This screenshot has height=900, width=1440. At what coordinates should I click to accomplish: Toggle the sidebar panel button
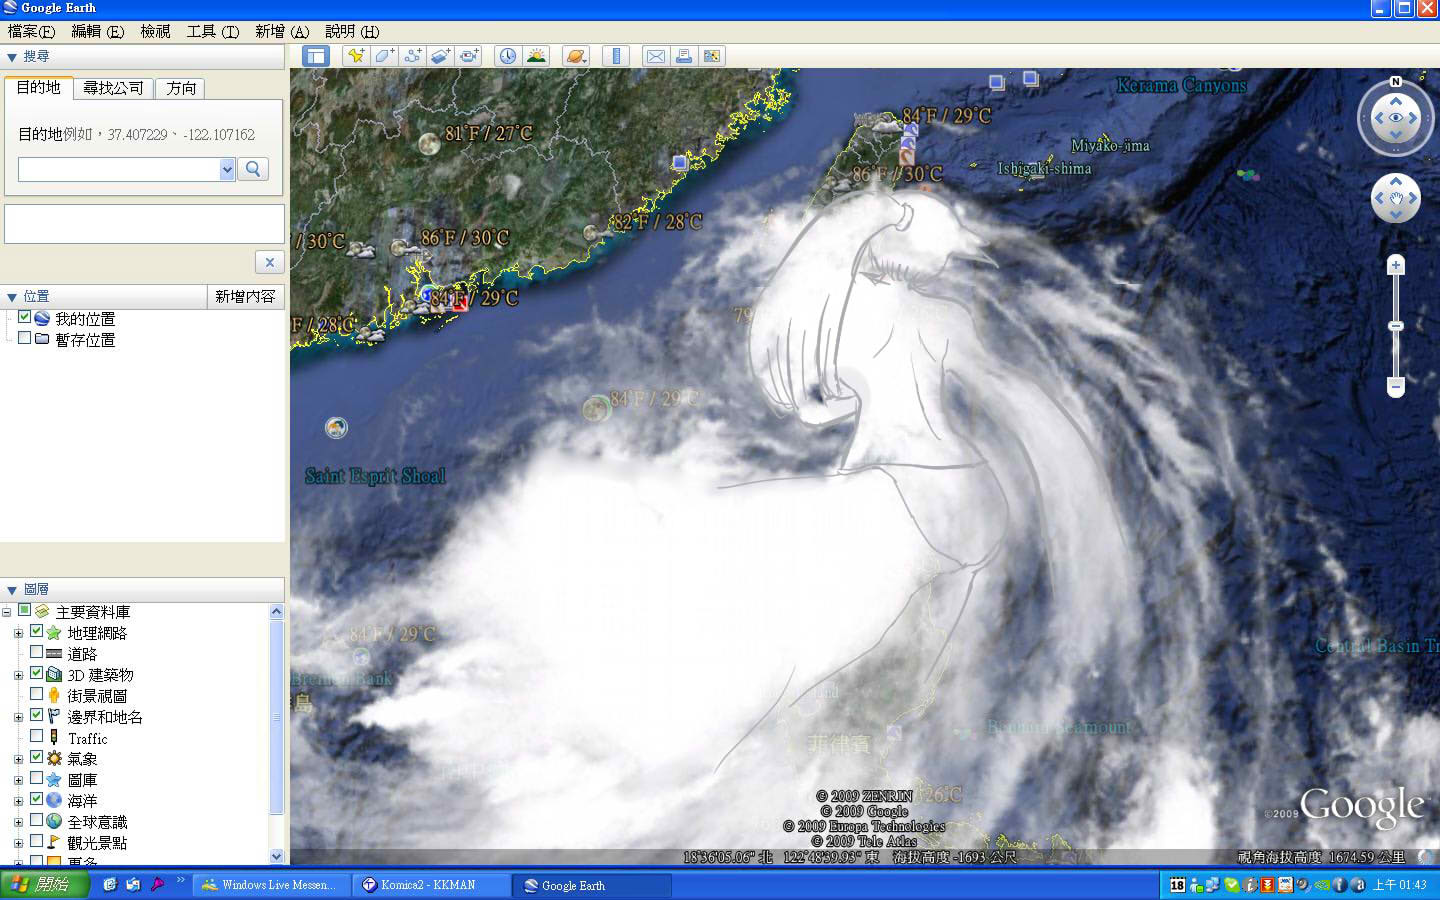tap(316, 56)
